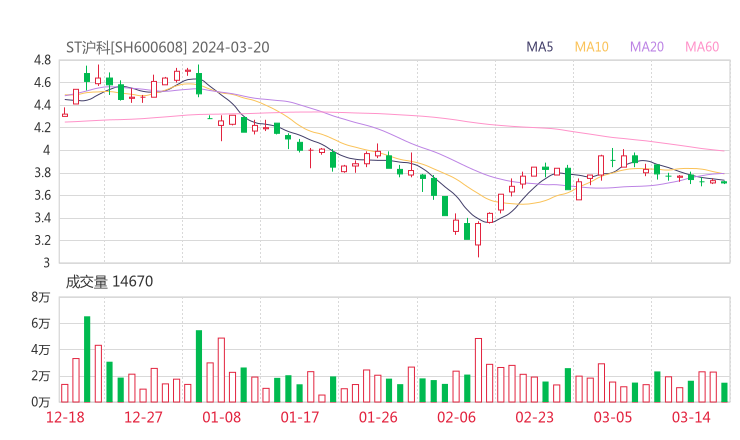Click the 02-23 date axis label
The width and height of the screenshot is (740, 440).
click(534, 417)
